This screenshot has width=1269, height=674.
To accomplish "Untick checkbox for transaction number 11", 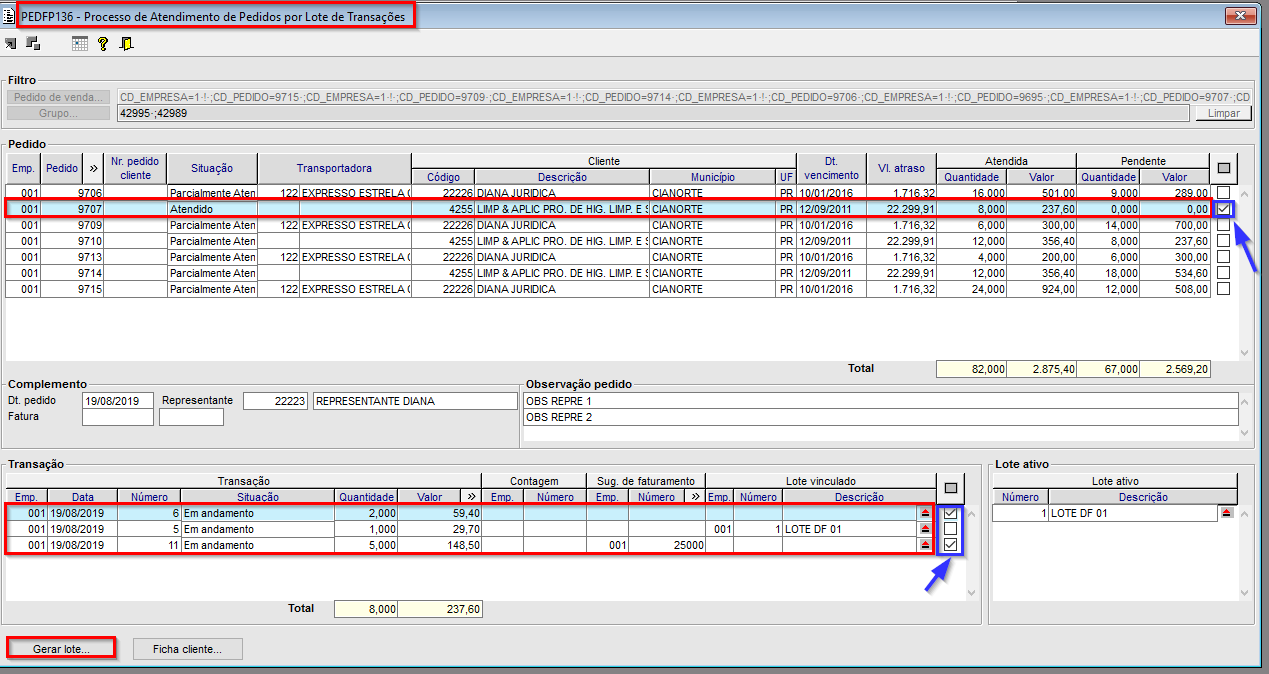I will (x=951, y=545).
